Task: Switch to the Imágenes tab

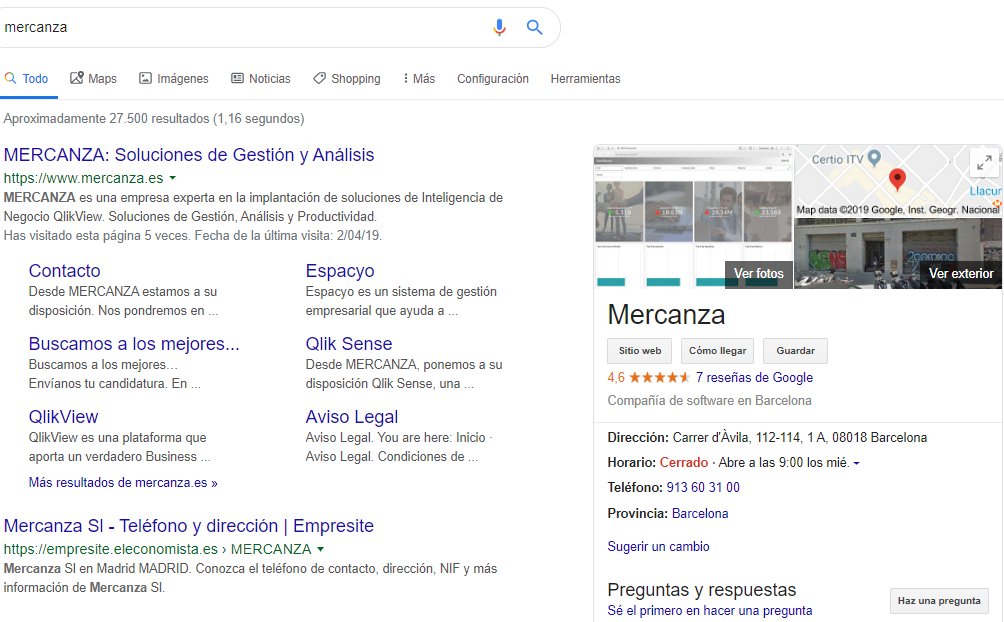Action: click(174, 78)
